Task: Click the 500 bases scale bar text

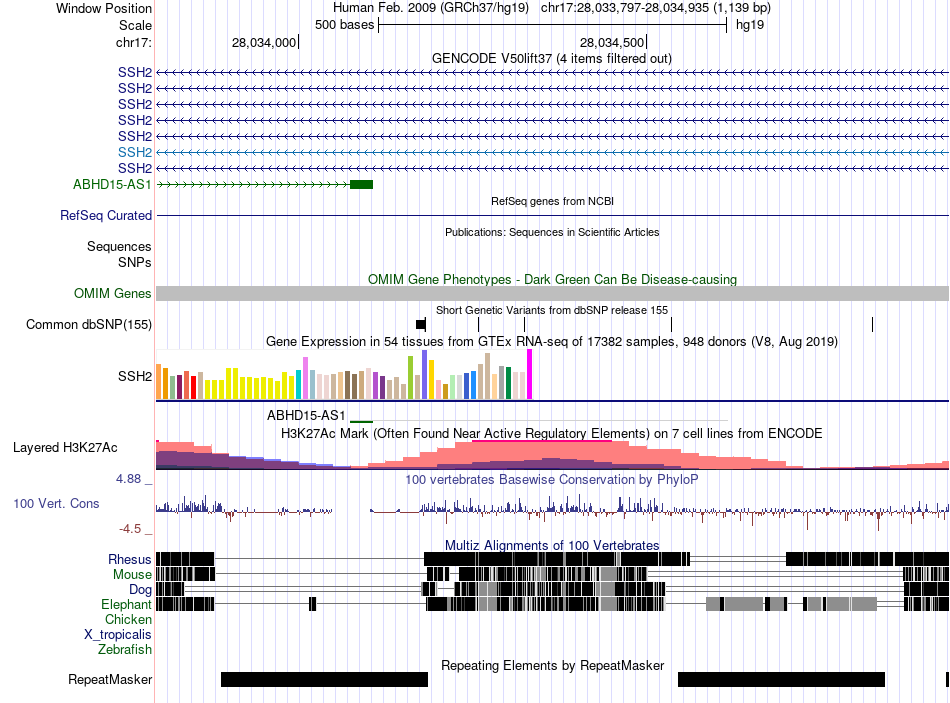Action: tap(345, 25)
